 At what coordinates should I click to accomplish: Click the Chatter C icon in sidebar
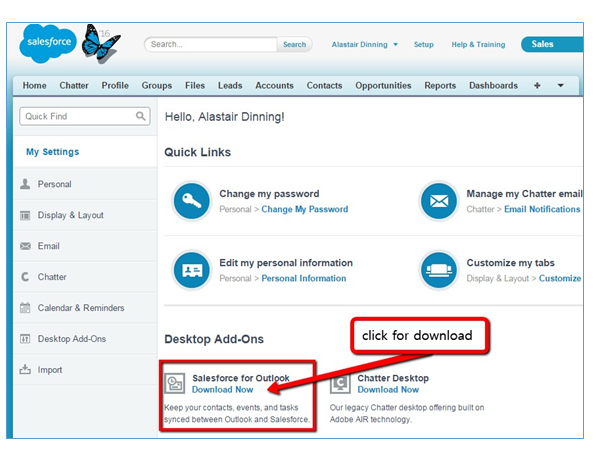tap(25, 277)
